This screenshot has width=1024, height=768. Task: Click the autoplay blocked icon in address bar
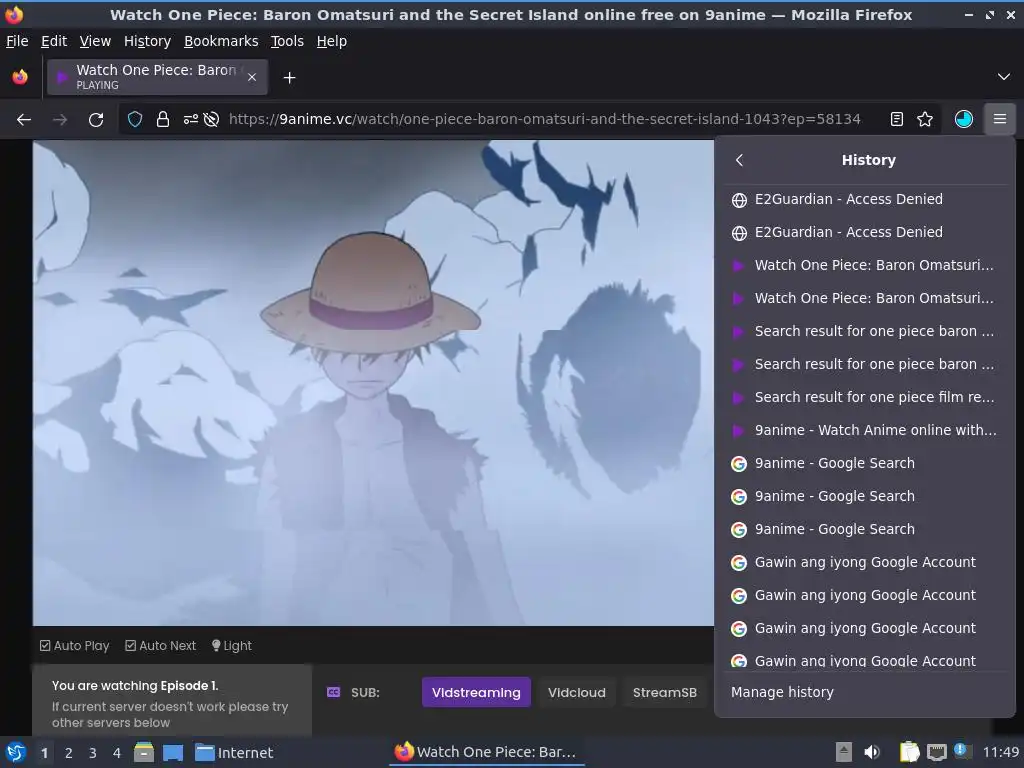211,120
